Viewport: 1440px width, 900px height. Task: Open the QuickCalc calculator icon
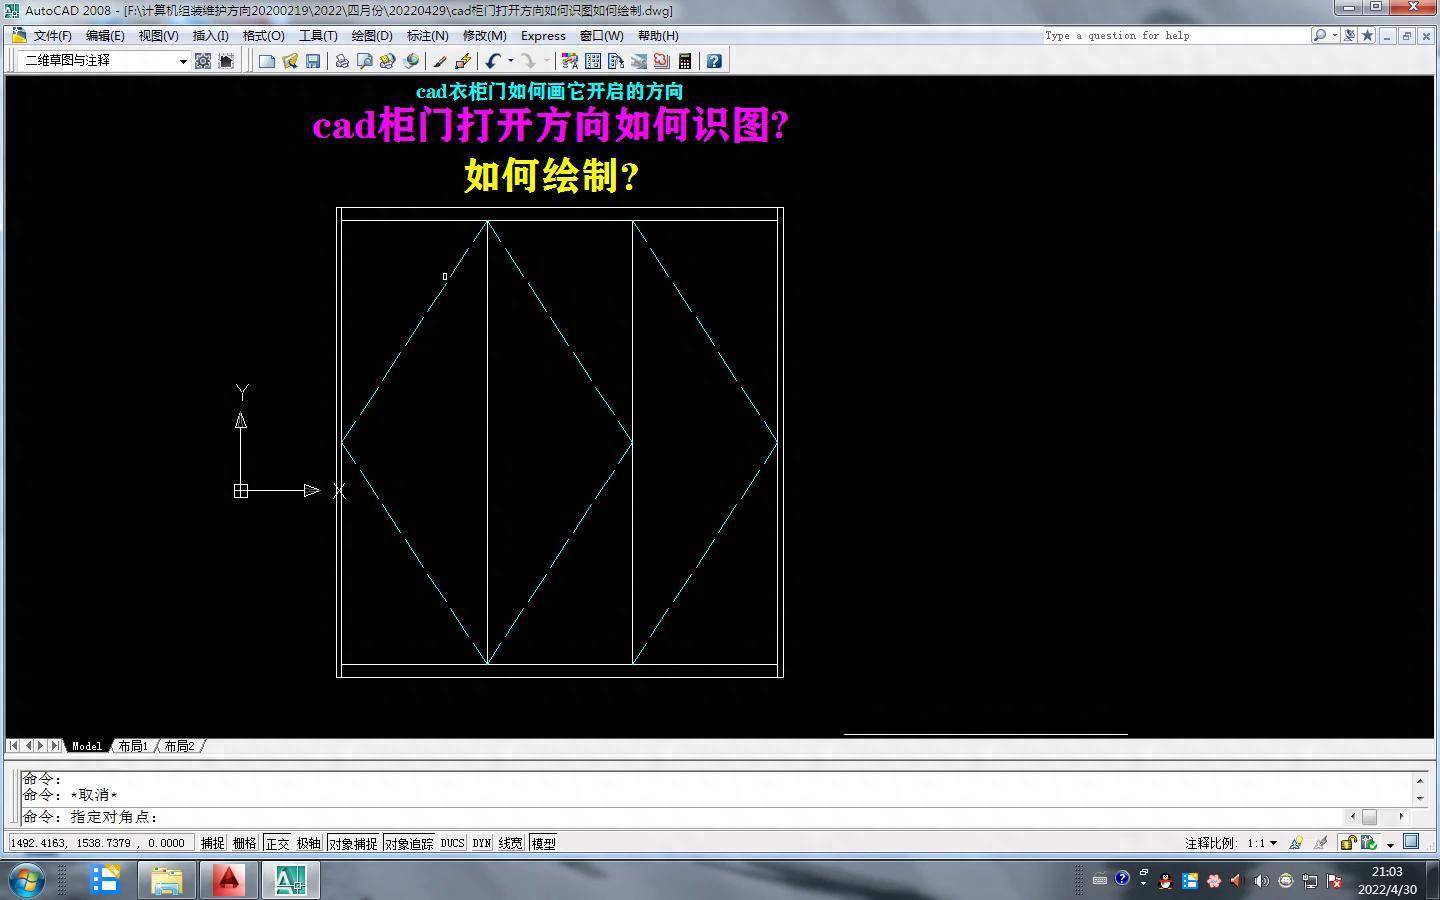coord(685,61)
